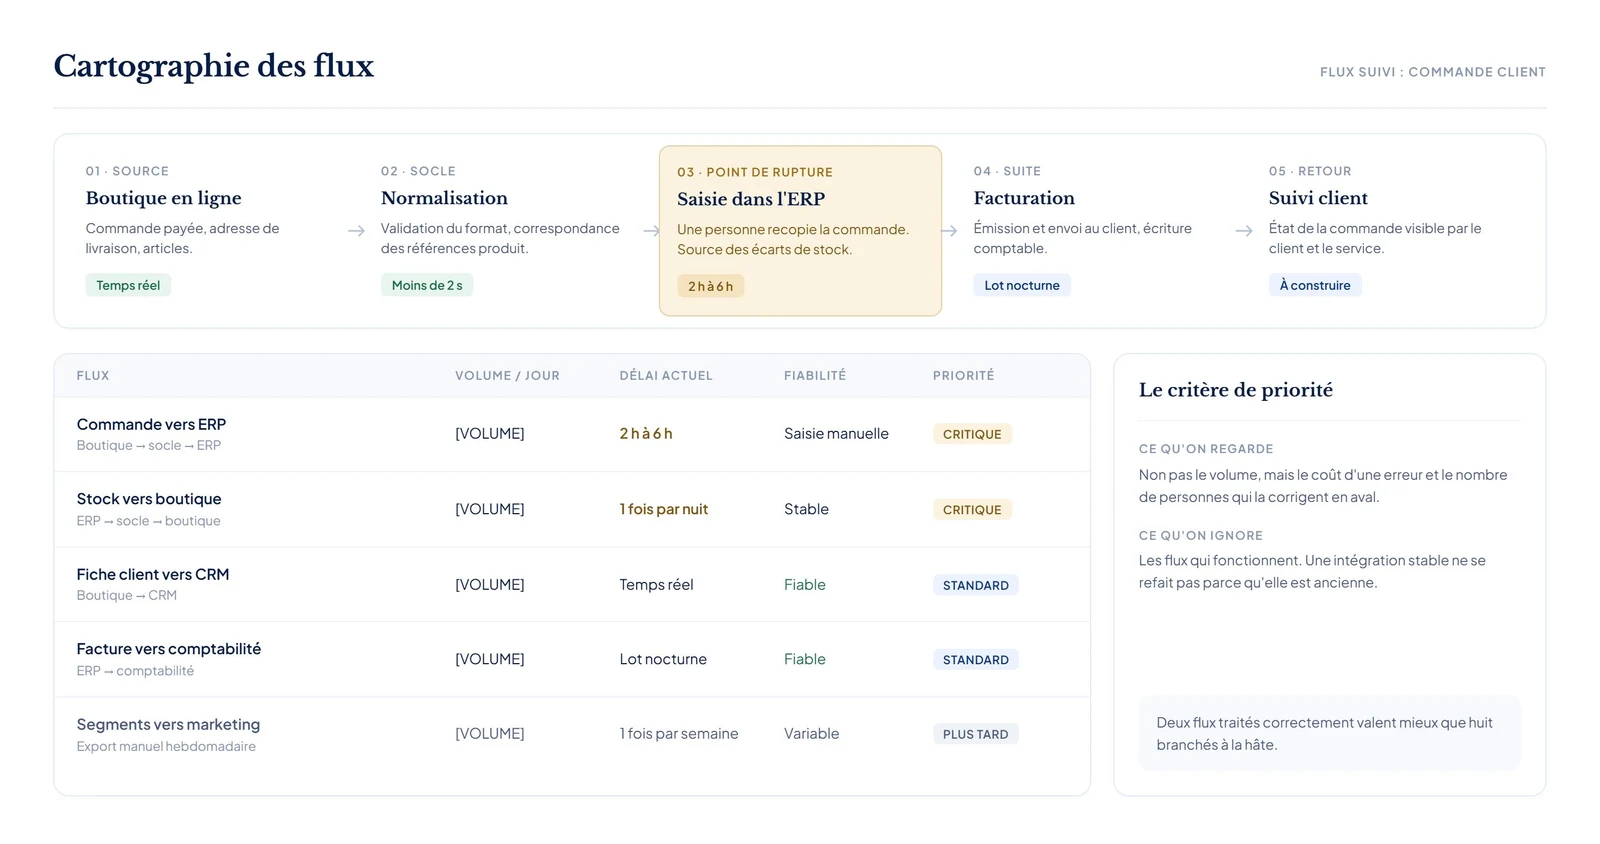Select the "1 fois par nuit" delay cell

[663, 509]
